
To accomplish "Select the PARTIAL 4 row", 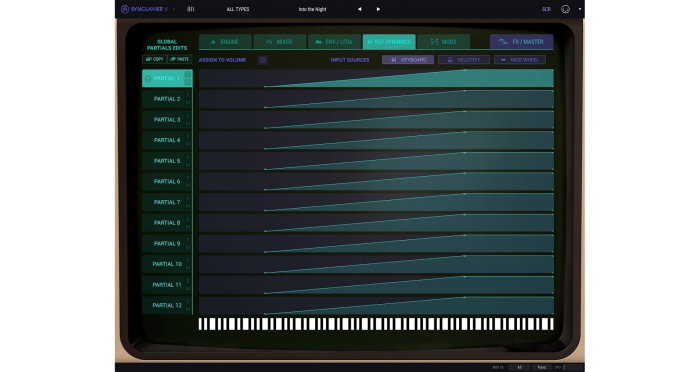I will click(x=167, y=140).
